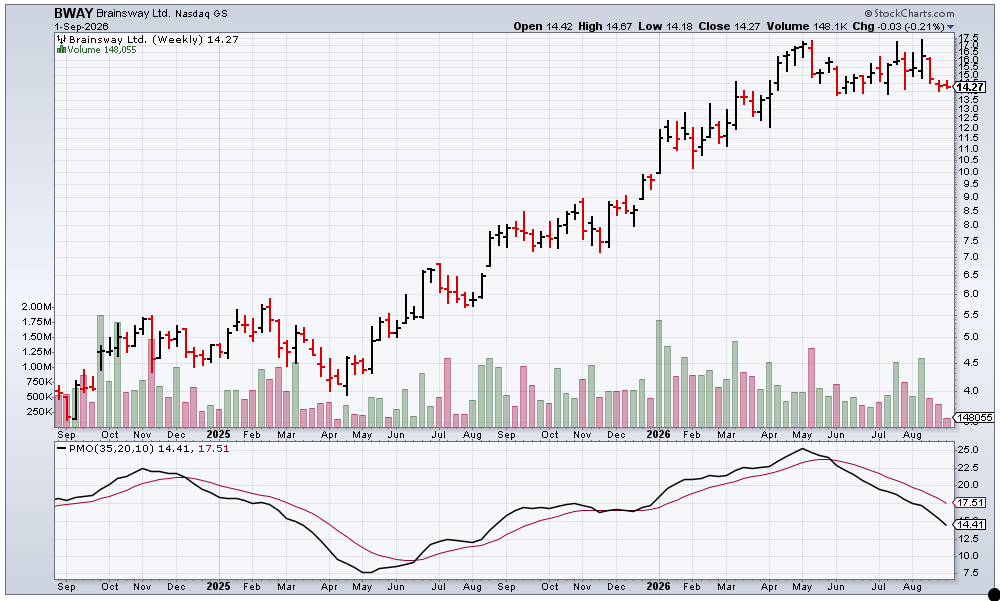Click the 2.00M volume axis label
1000x601 pixels.
[36, 306]
